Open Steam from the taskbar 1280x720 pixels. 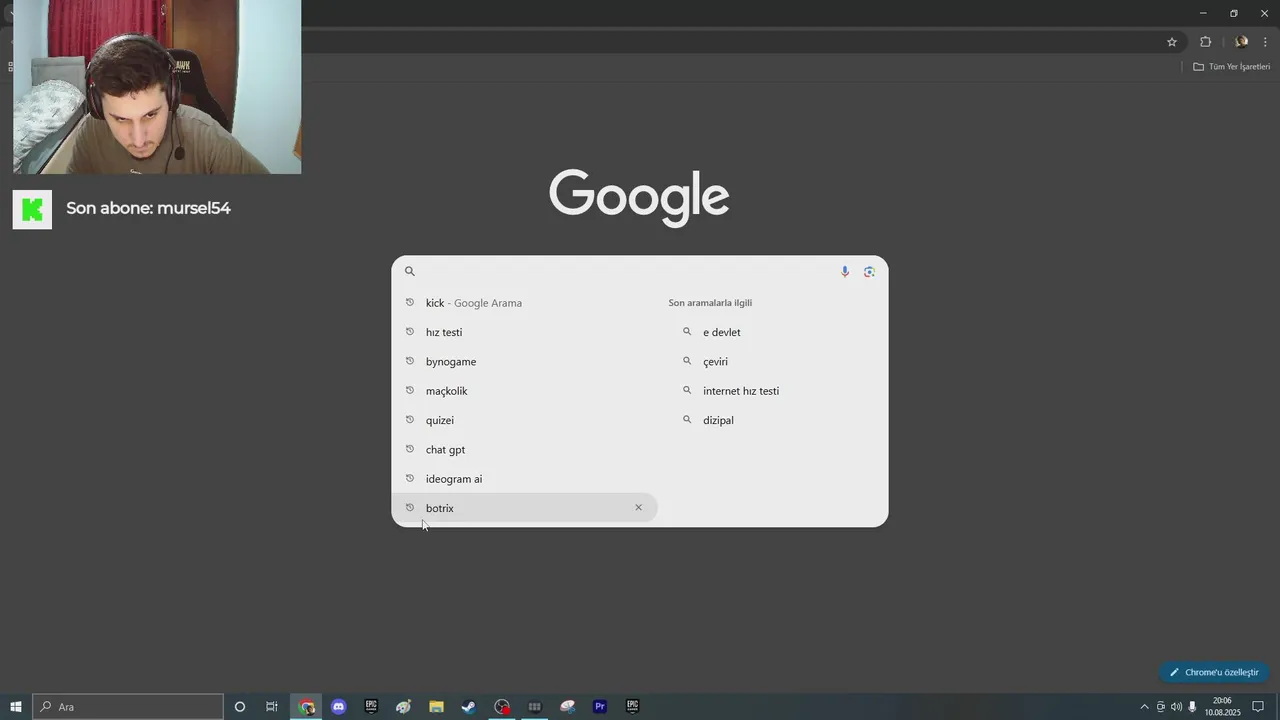[469, 707]
